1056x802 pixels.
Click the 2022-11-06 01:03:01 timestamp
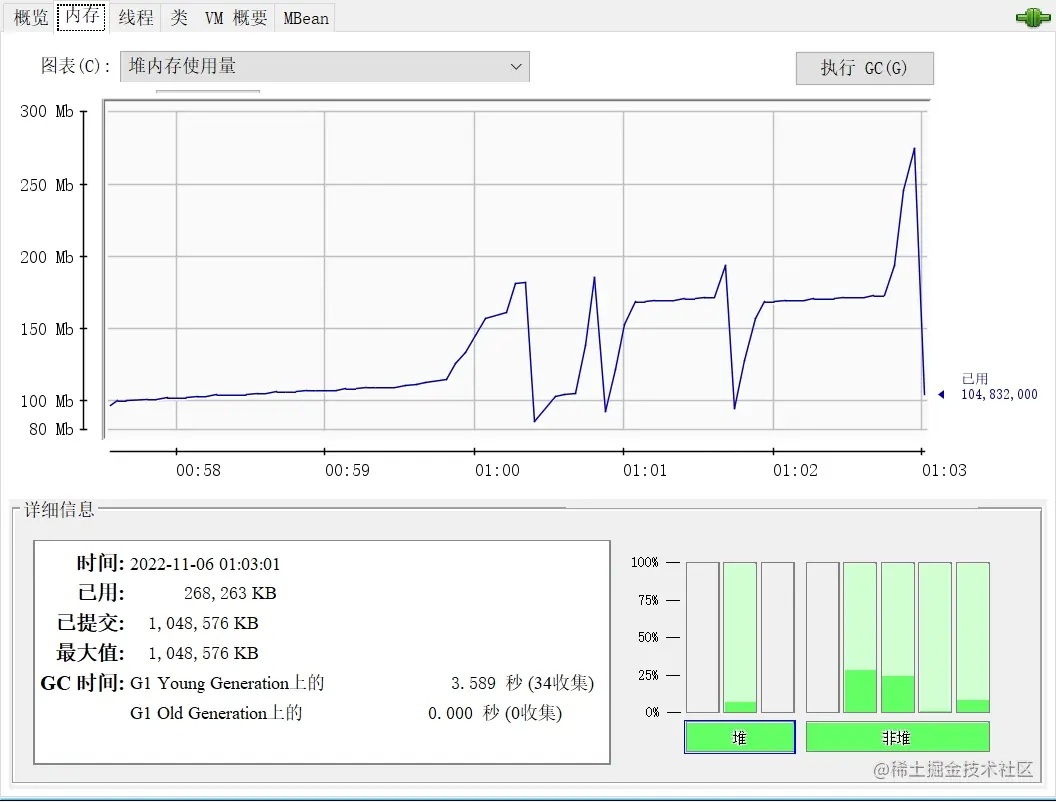(205, 564)
